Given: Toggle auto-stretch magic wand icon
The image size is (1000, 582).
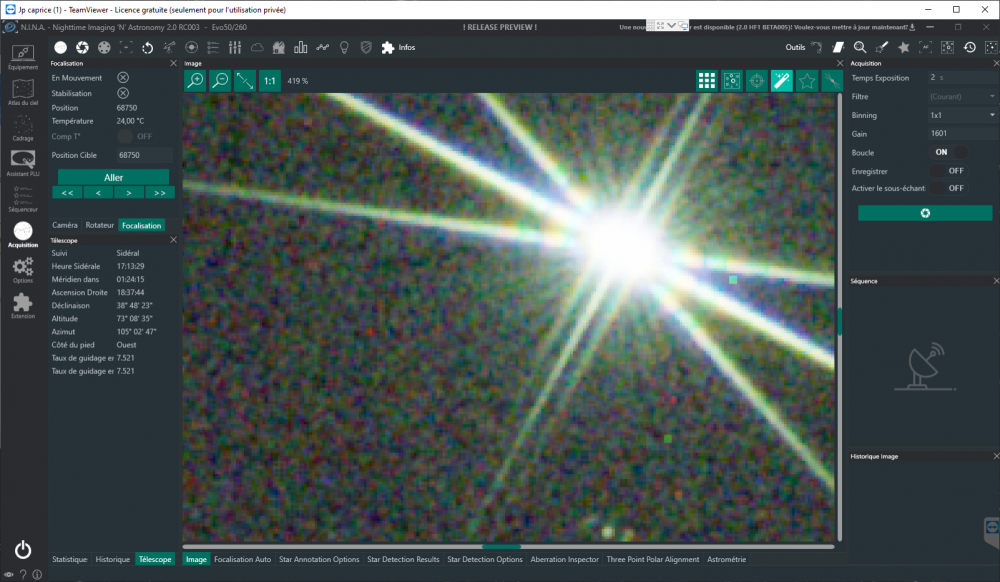Looking at the screenshot, I should [x=782, y=81].
